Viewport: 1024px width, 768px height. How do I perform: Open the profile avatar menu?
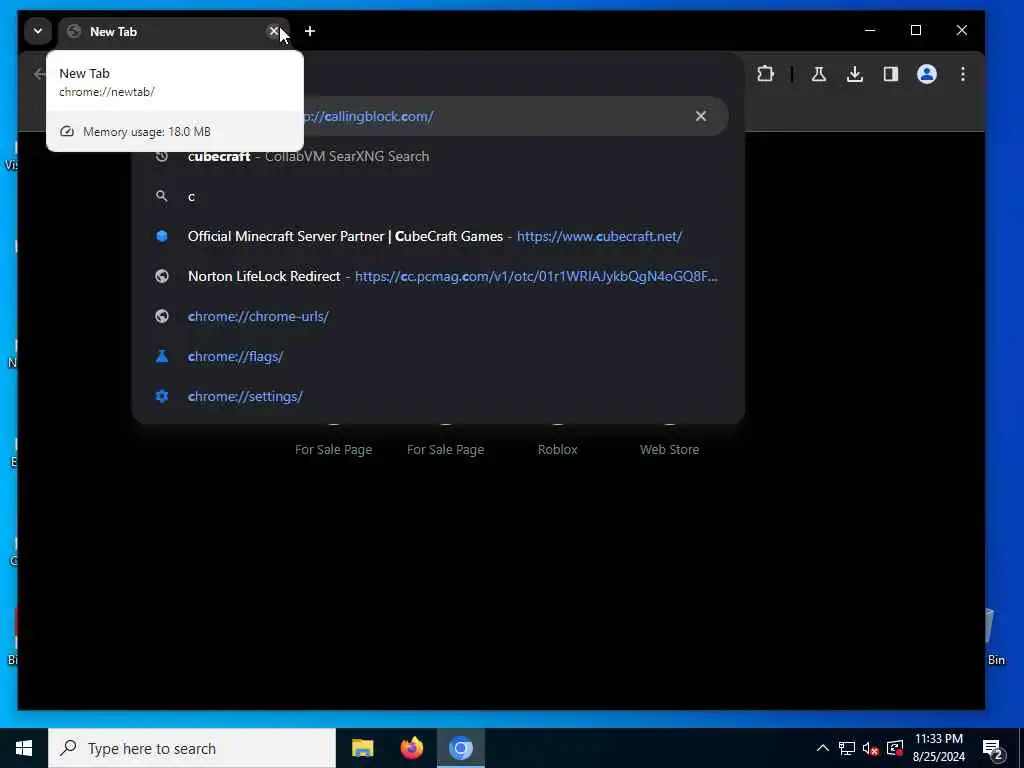[x=927, y=74]
